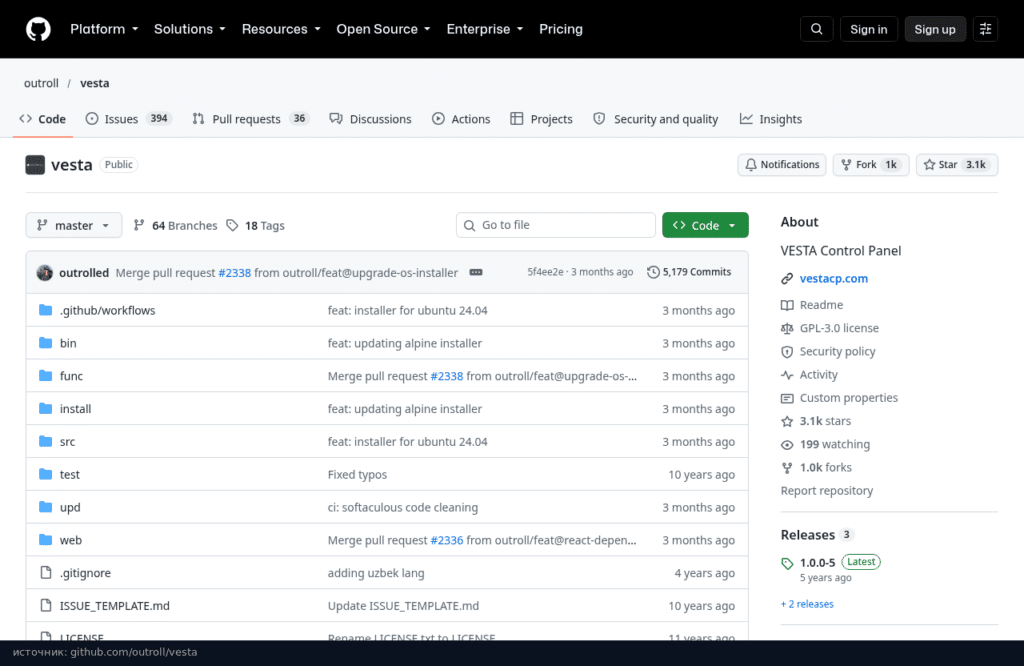Click the vesta repository avatar image
This screenshot has height=666, width=1024.
pyautogui.click(x=35, y=165)
